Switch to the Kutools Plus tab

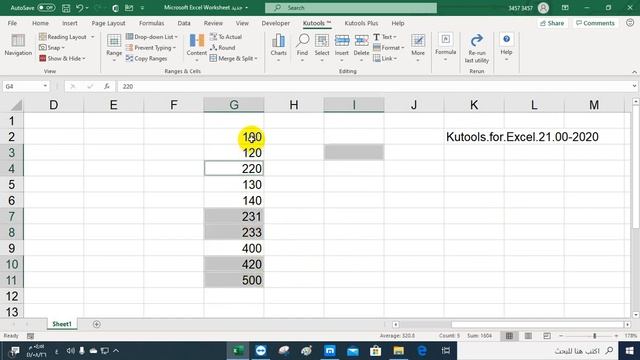(361, 23)
